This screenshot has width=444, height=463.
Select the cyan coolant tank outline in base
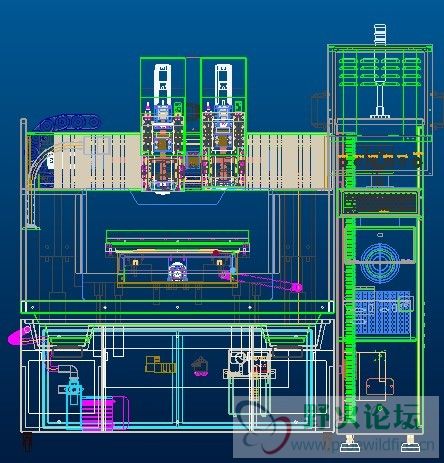[x=177, y=378]
